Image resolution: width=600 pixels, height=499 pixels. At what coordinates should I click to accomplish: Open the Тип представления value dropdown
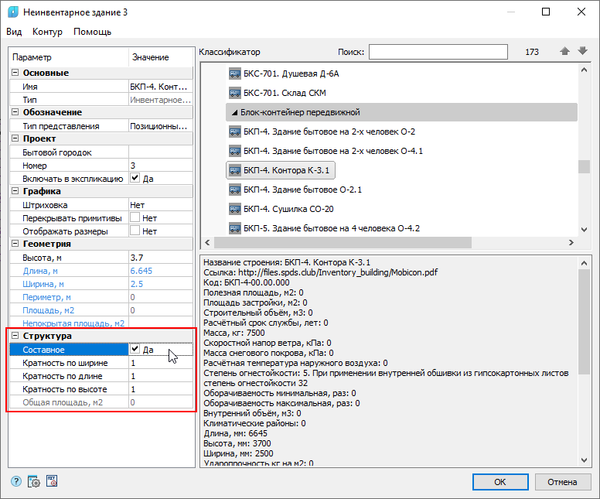pos(160,126)
